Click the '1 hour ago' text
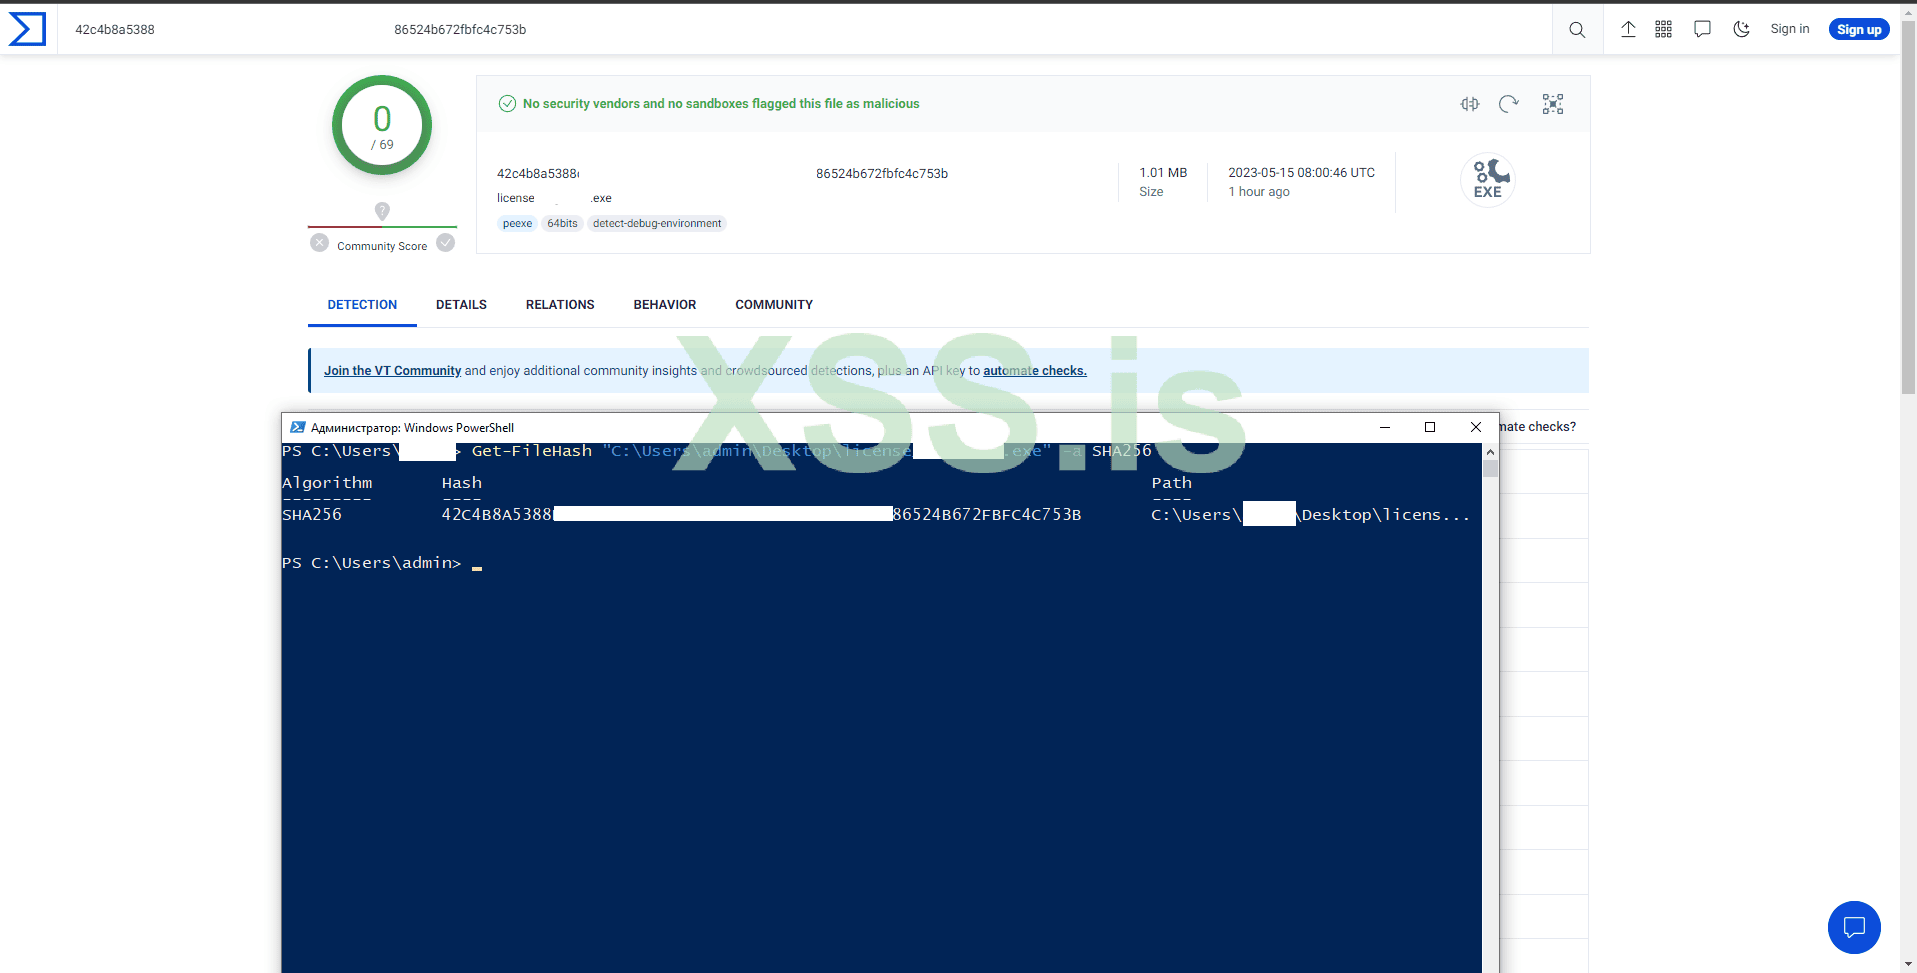Viewport: 1917px width, 973px height. (1259, 192)
